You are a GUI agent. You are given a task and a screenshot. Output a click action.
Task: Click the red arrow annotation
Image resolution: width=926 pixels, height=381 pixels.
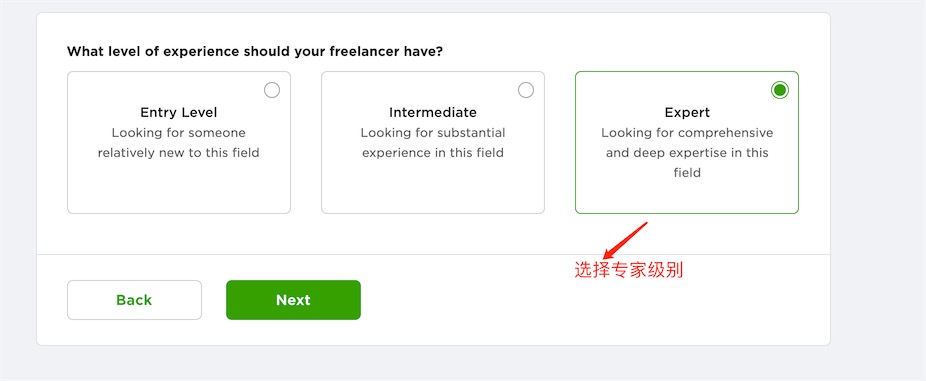(625, 240)
